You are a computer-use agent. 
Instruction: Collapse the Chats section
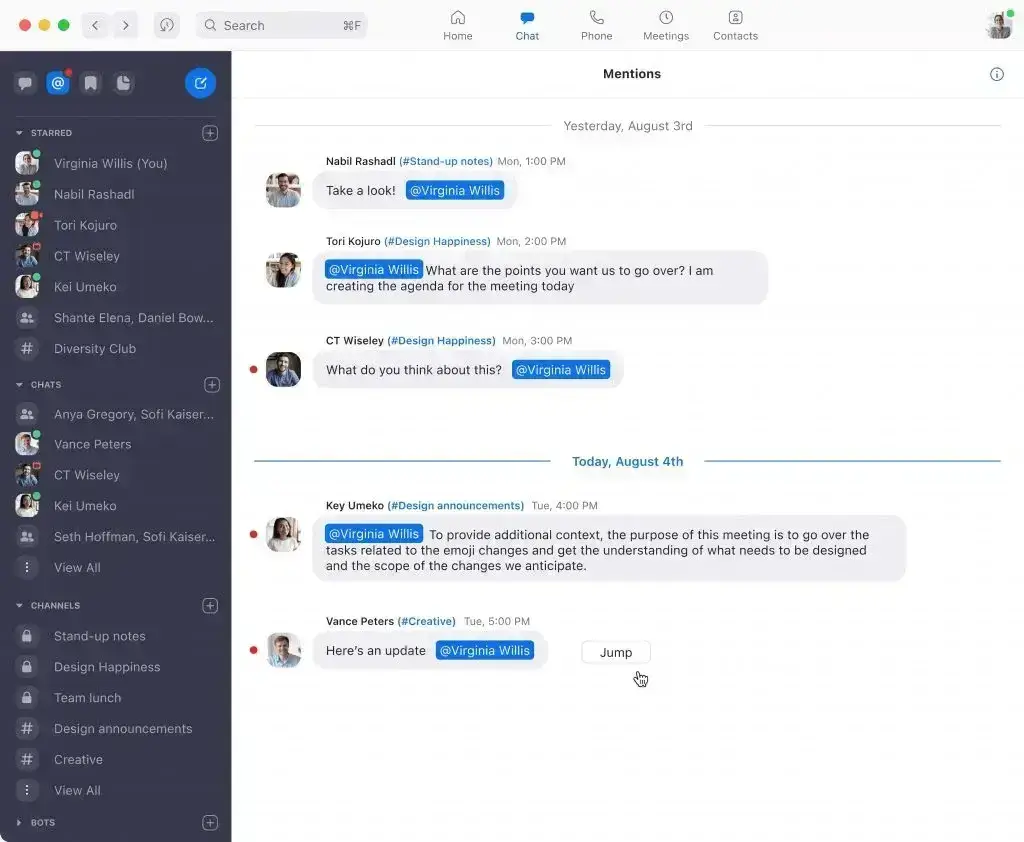pyautogui.click(x=19, y=385)
